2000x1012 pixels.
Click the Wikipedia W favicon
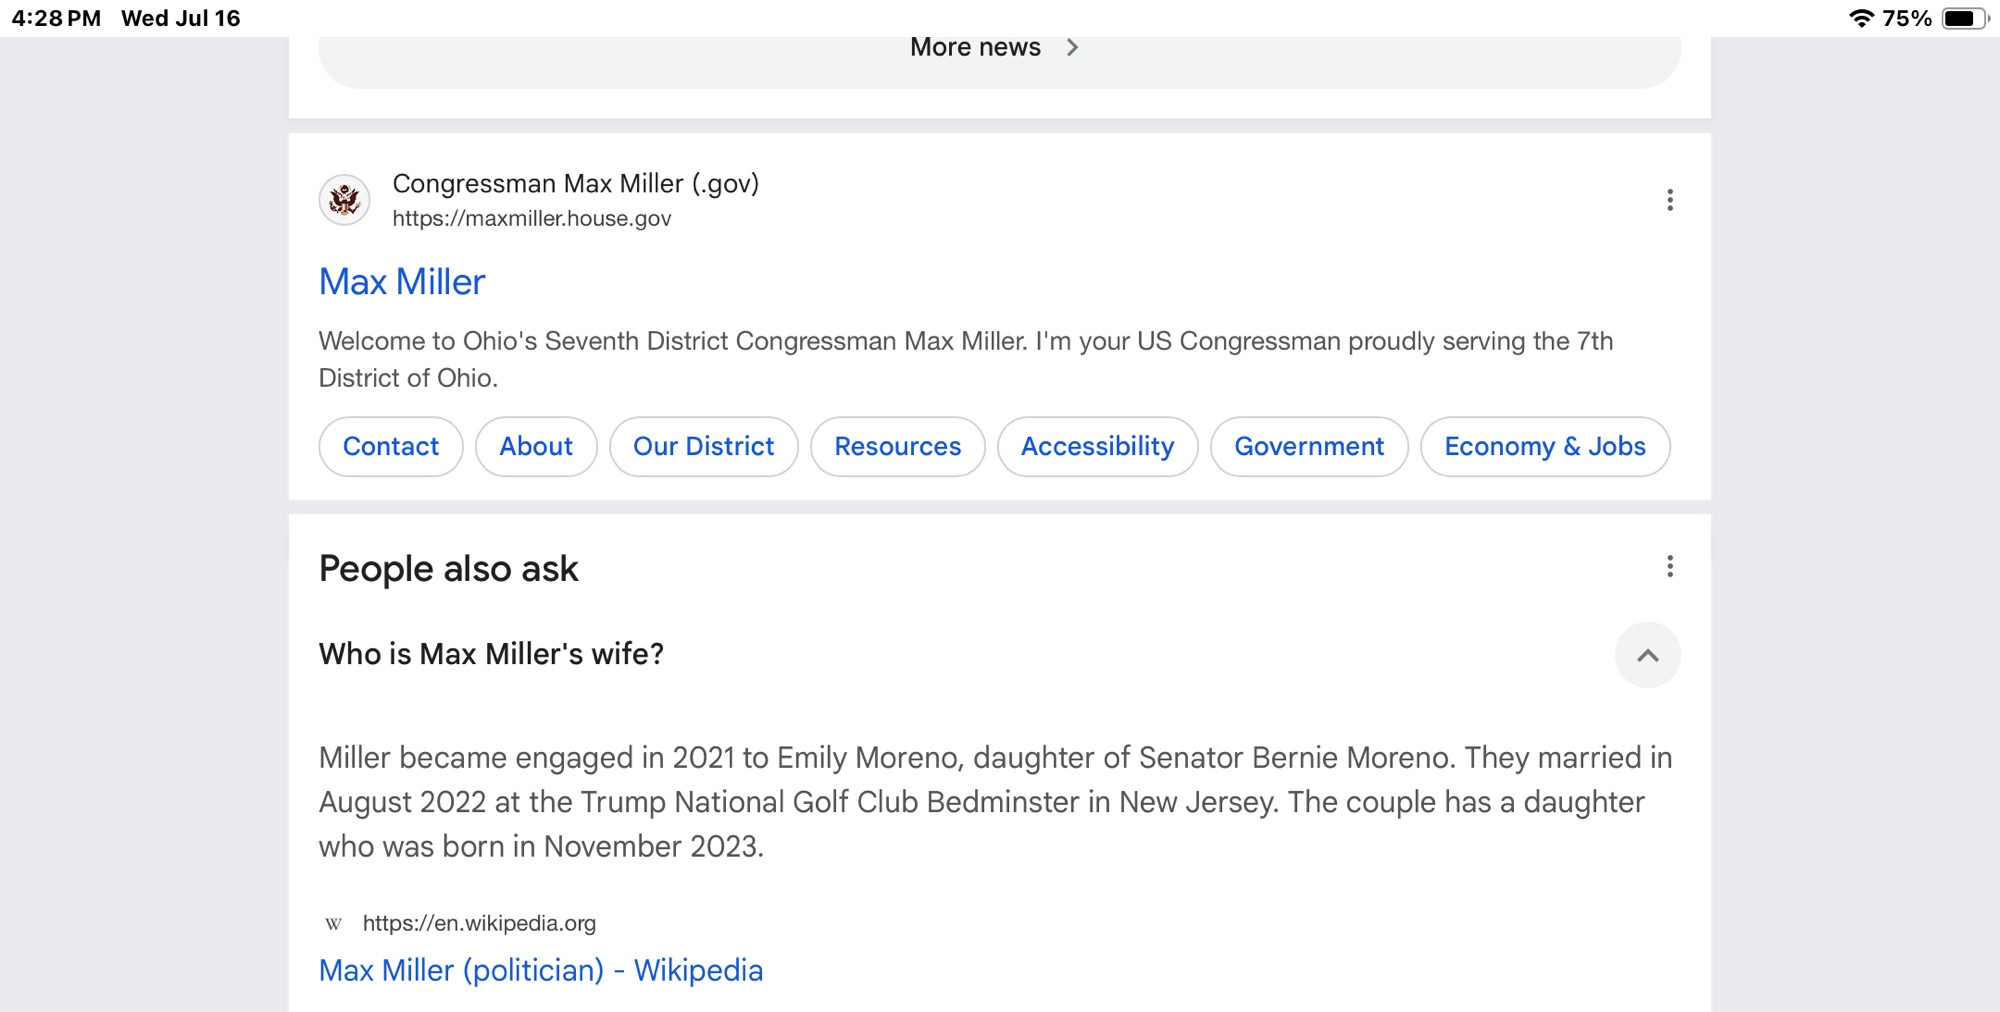[x=333, y=923]
